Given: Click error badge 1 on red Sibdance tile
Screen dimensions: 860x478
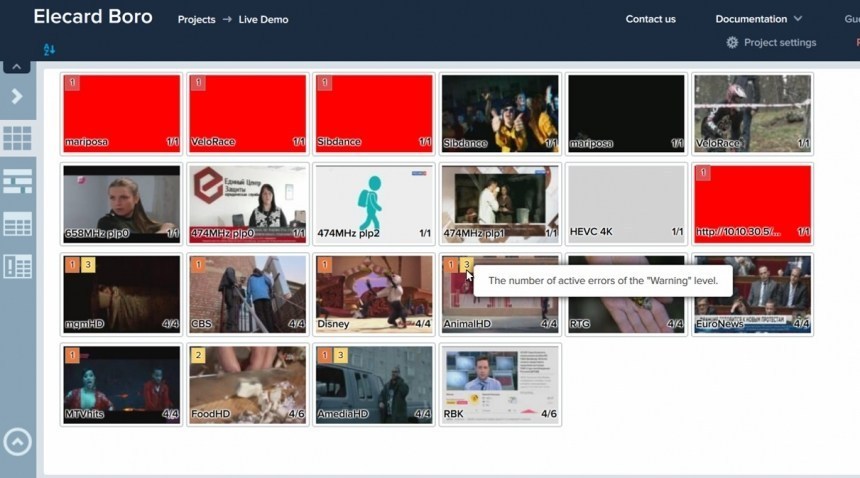Looking at the screenshot, I should pos(325,83).
